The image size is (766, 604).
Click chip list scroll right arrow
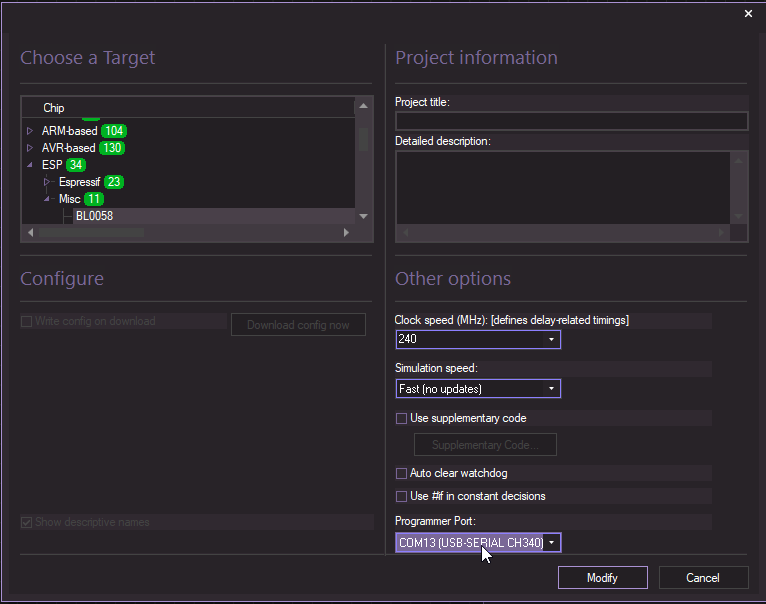[x=346, y=233]
